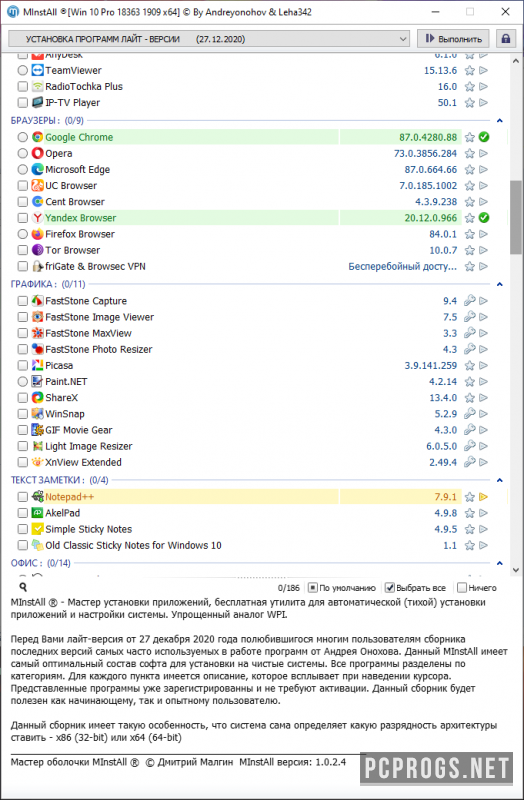The image size is (524, 800).
Task: Click the key icon for FastStone Capture
Action: point(469,301)
